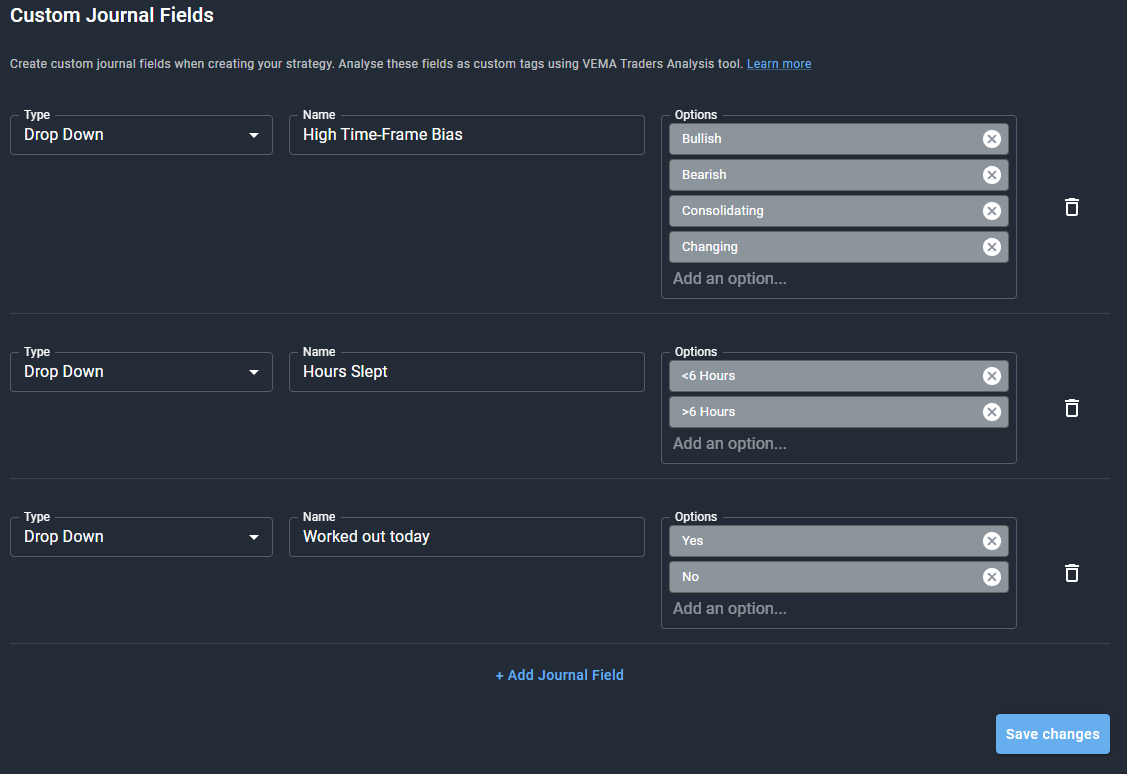Remove the Yes option
The height and width of the screenshot is (774, 1127).
pyautogui.click(x=992, y=541)
